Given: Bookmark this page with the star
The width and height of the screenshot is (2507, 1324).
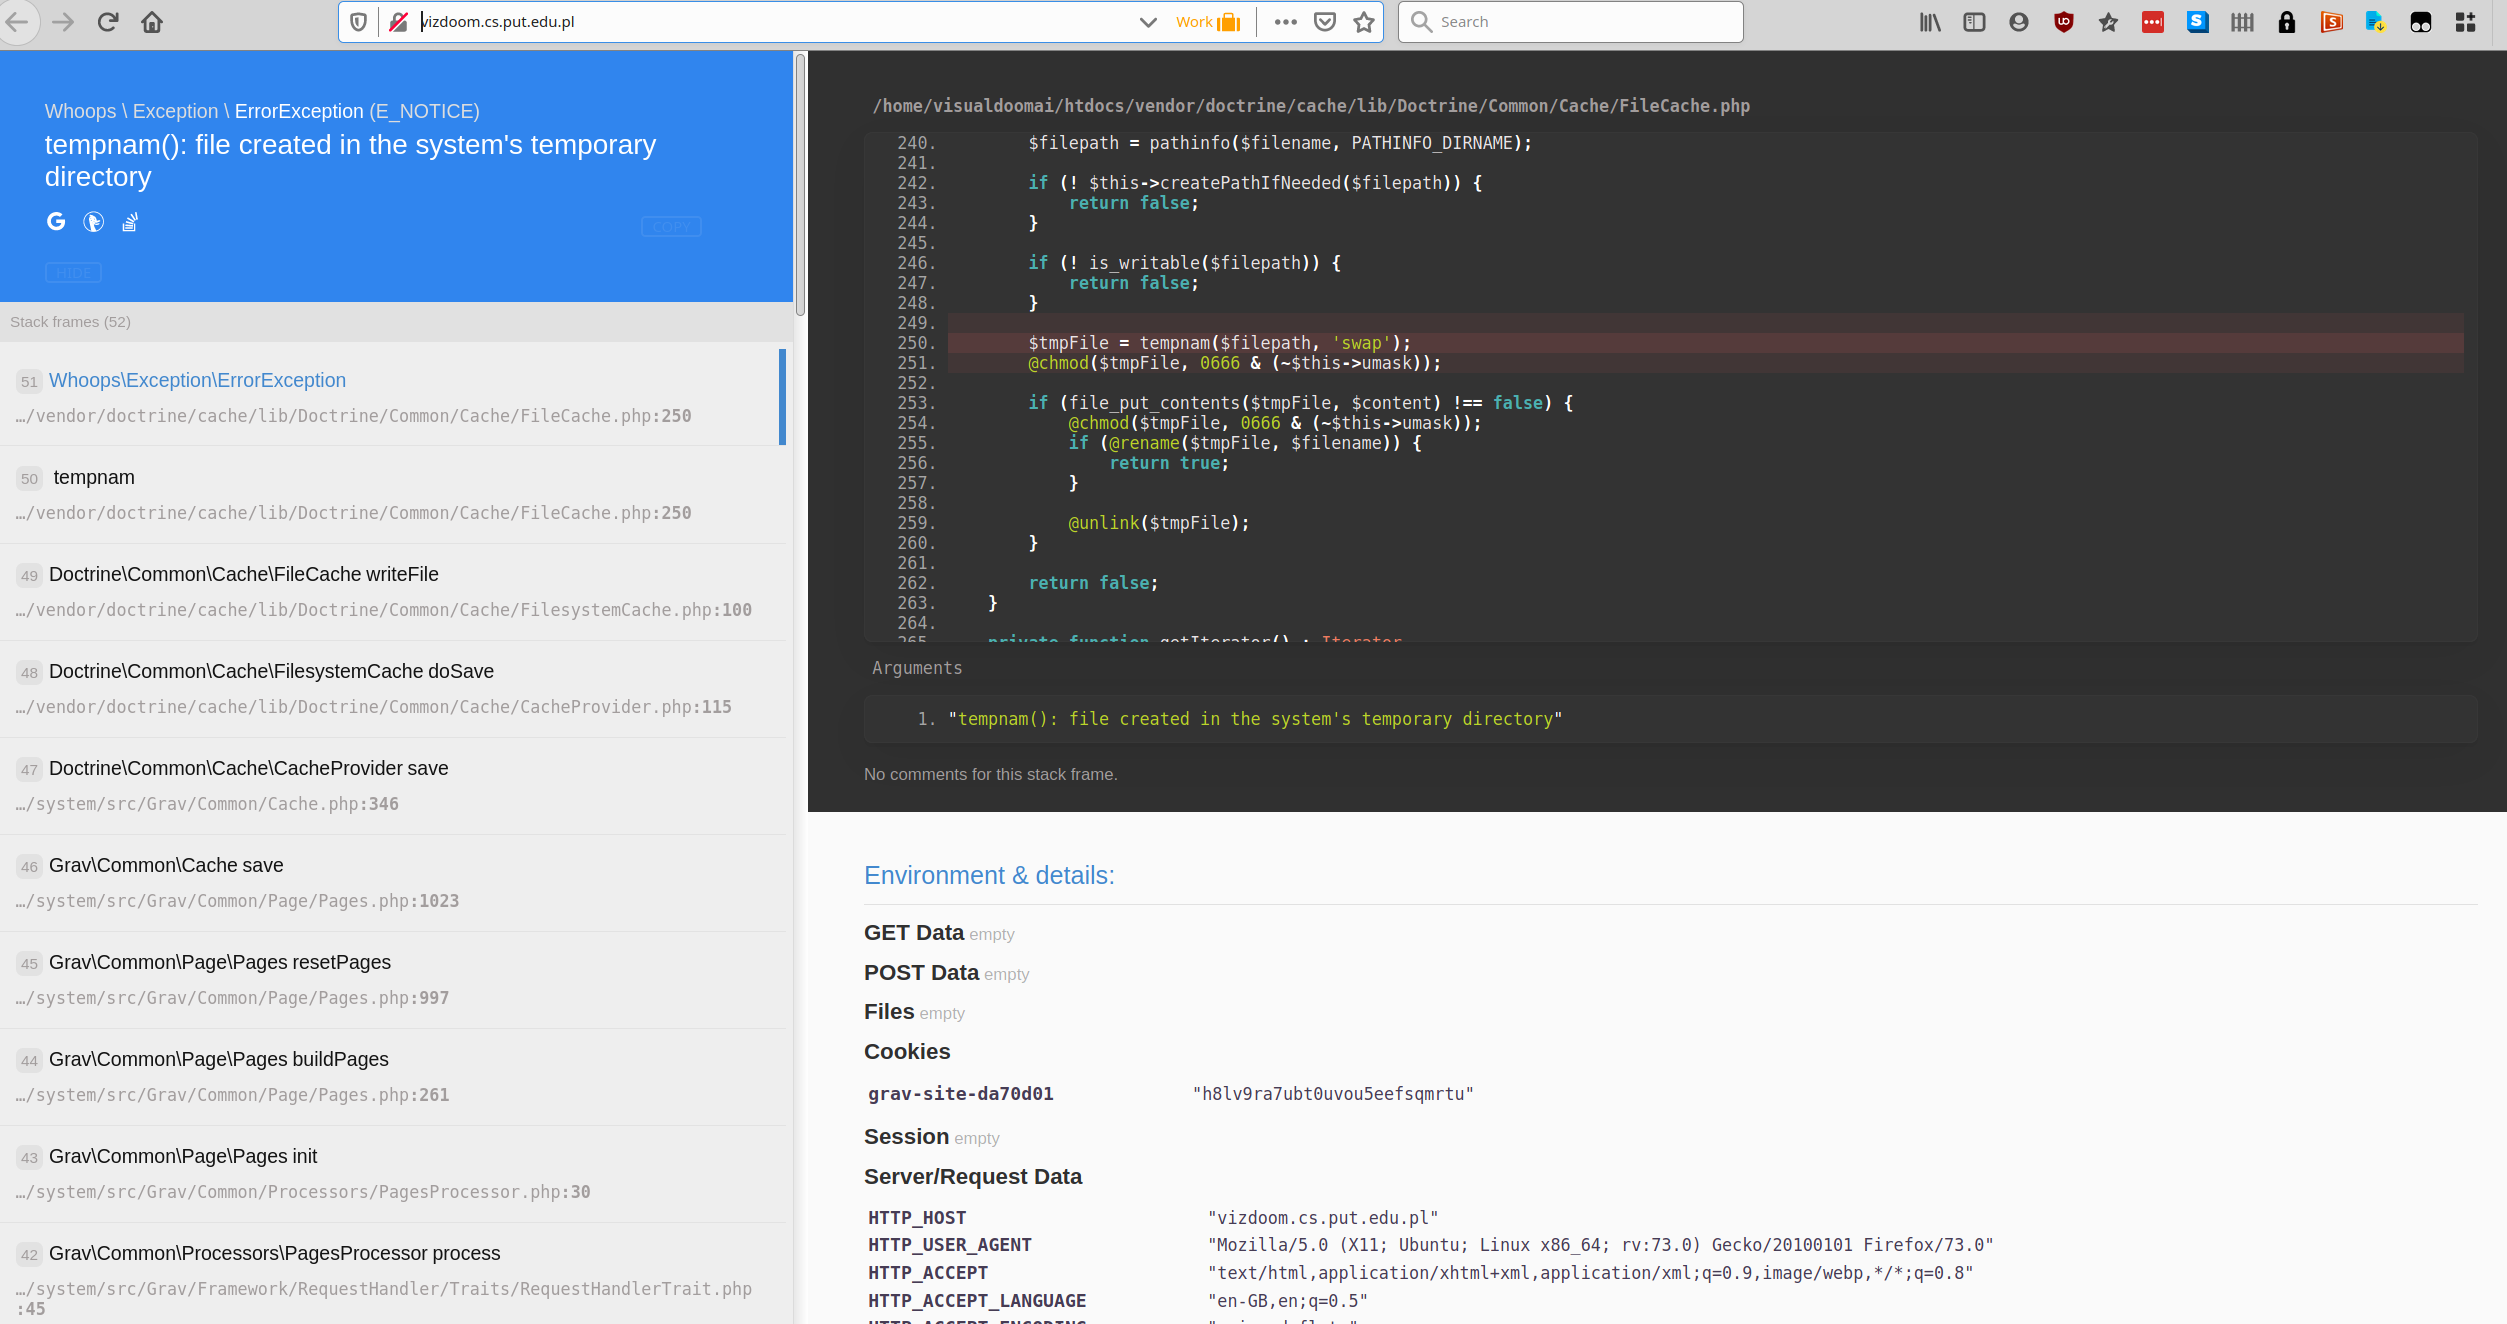Looking at the screenshot, I should (x=1362, y=21).
